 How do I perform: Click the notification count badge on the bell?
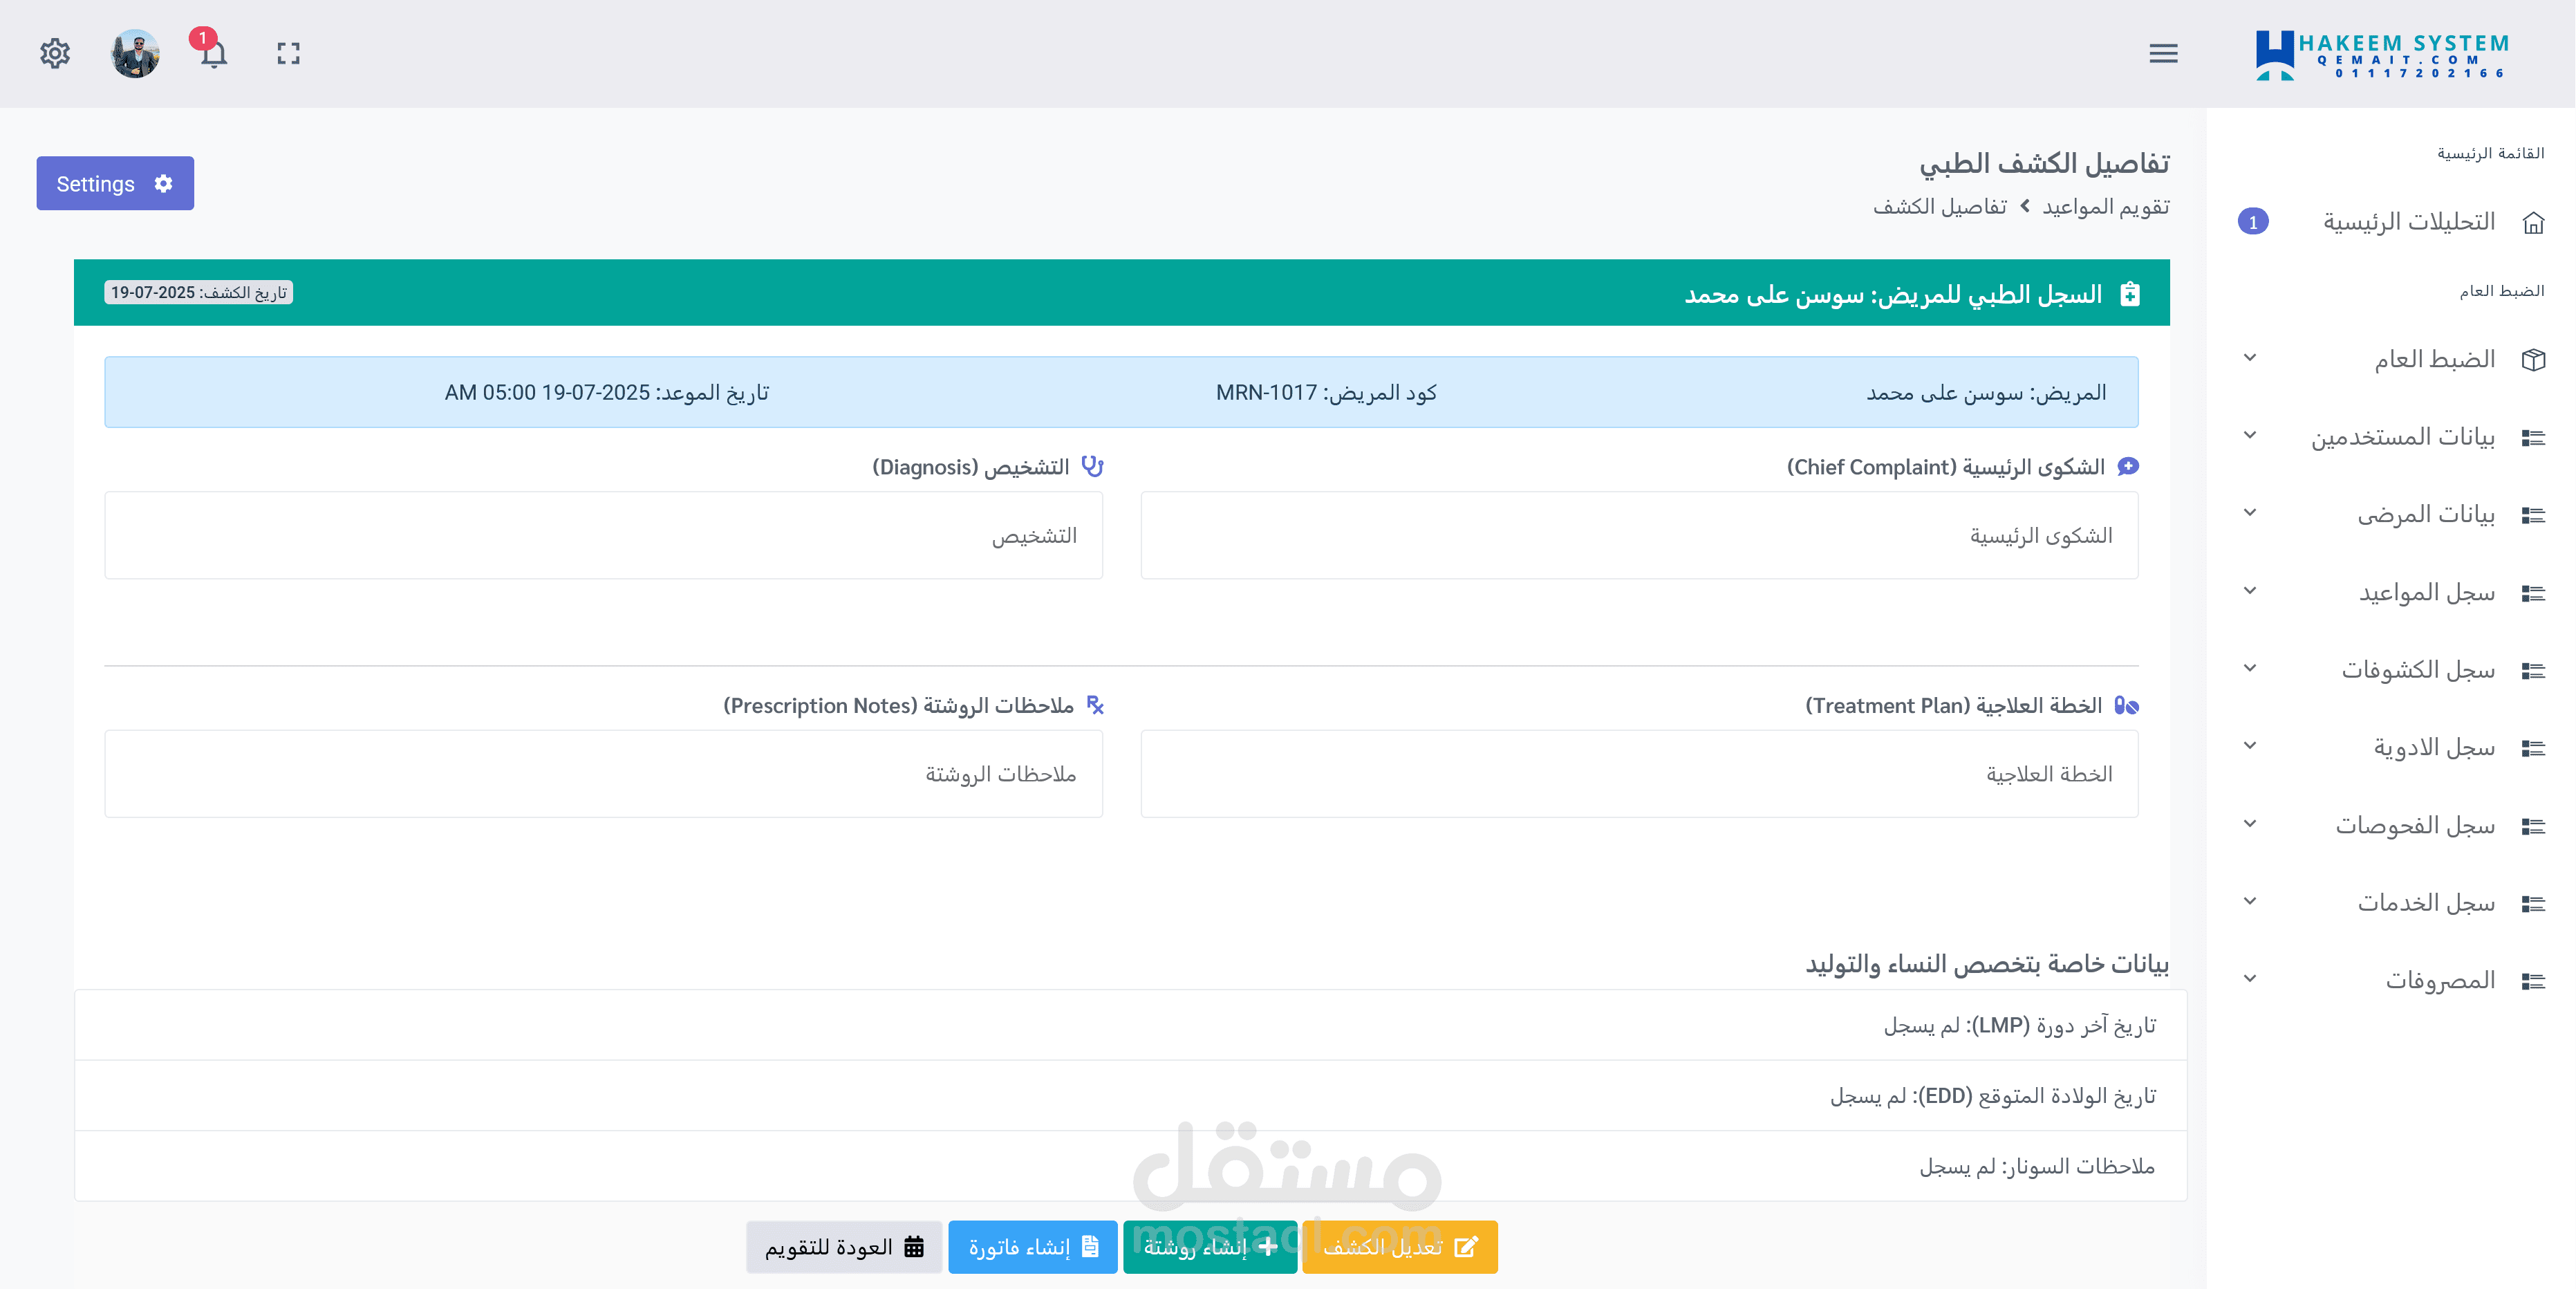click(203, 38)
